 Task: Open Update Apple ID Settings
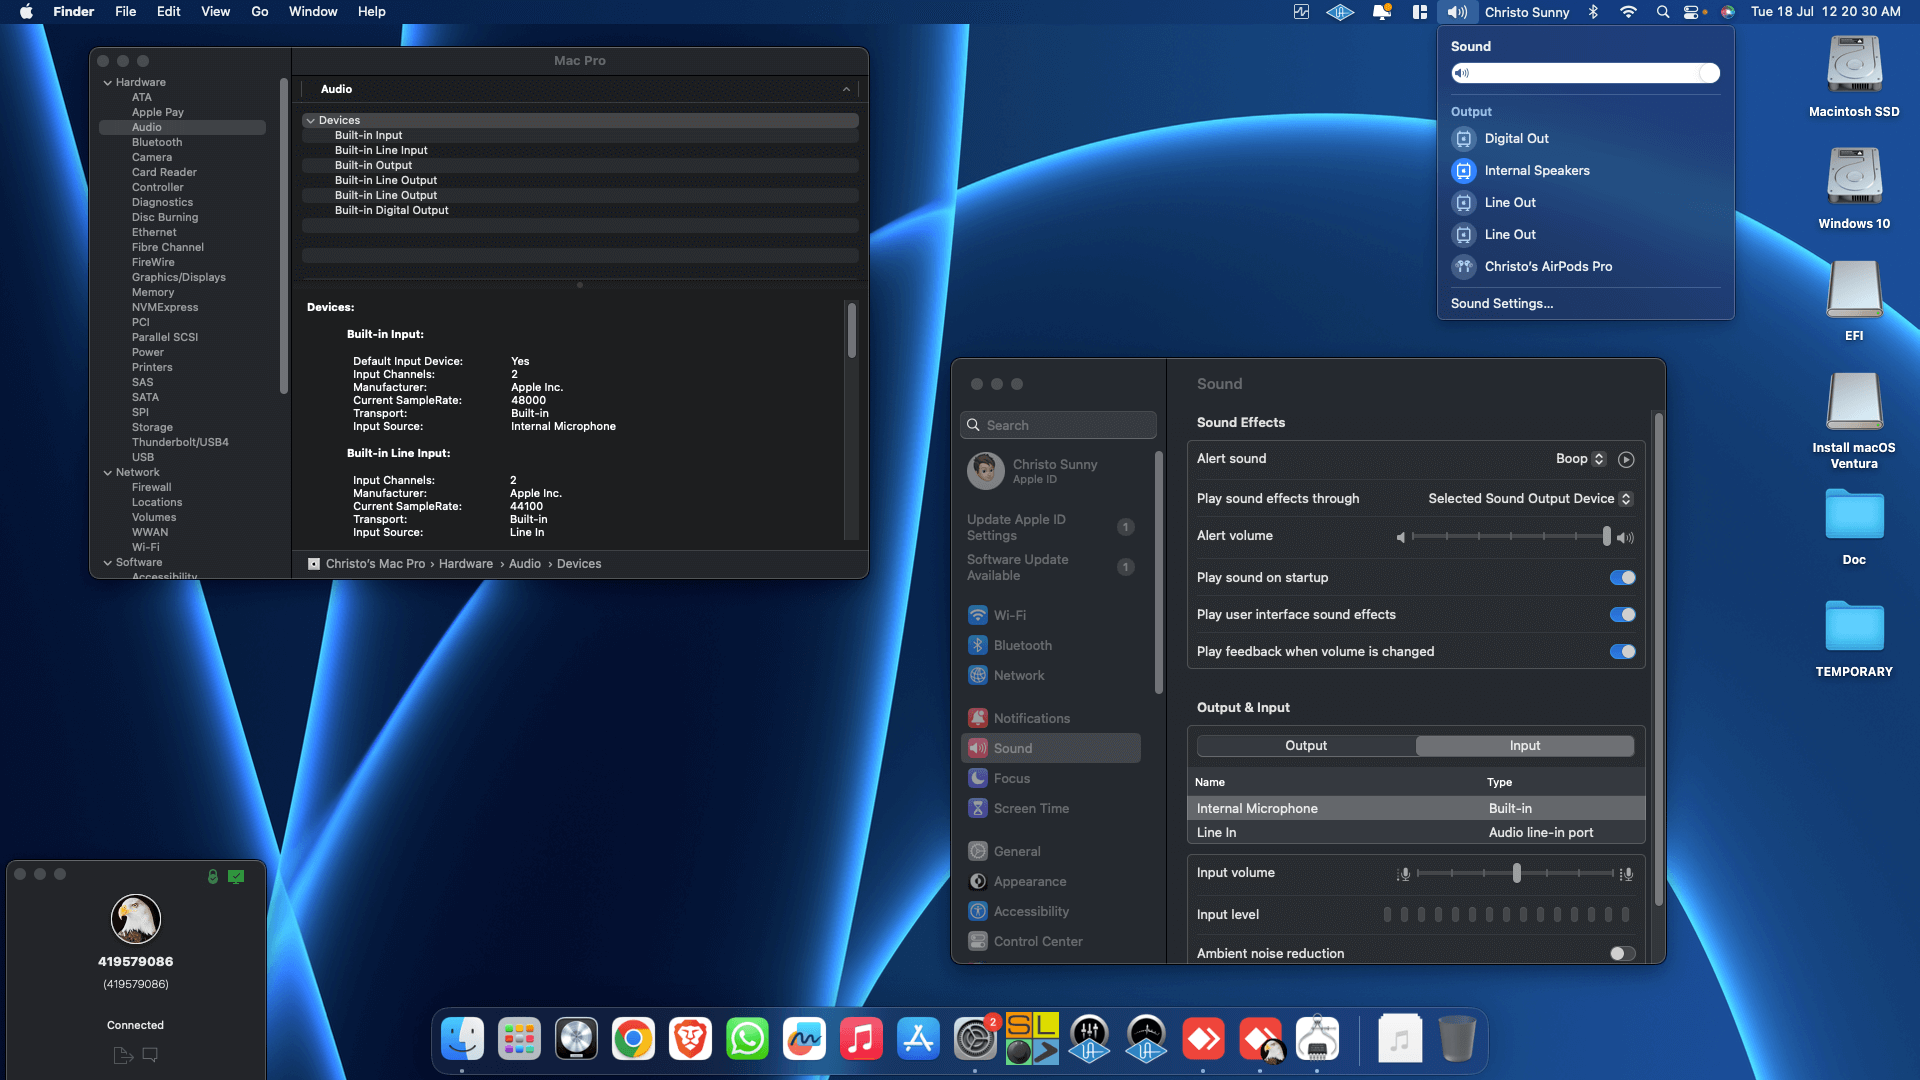(1050, 528)
